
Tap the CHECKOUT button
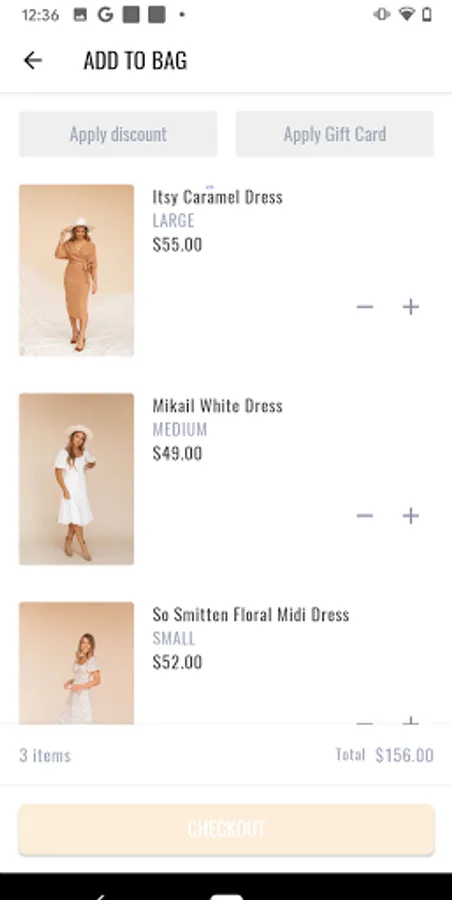coord(226,829)
